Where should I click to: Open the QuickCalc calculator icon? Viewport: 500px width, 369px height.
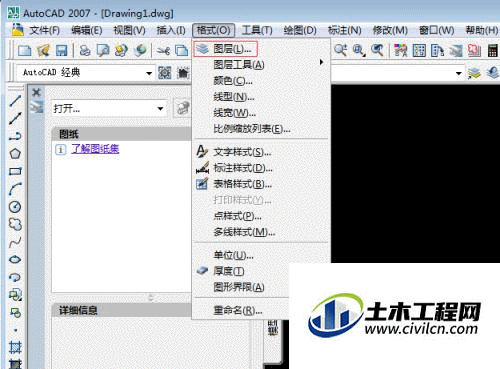point(493,51)
